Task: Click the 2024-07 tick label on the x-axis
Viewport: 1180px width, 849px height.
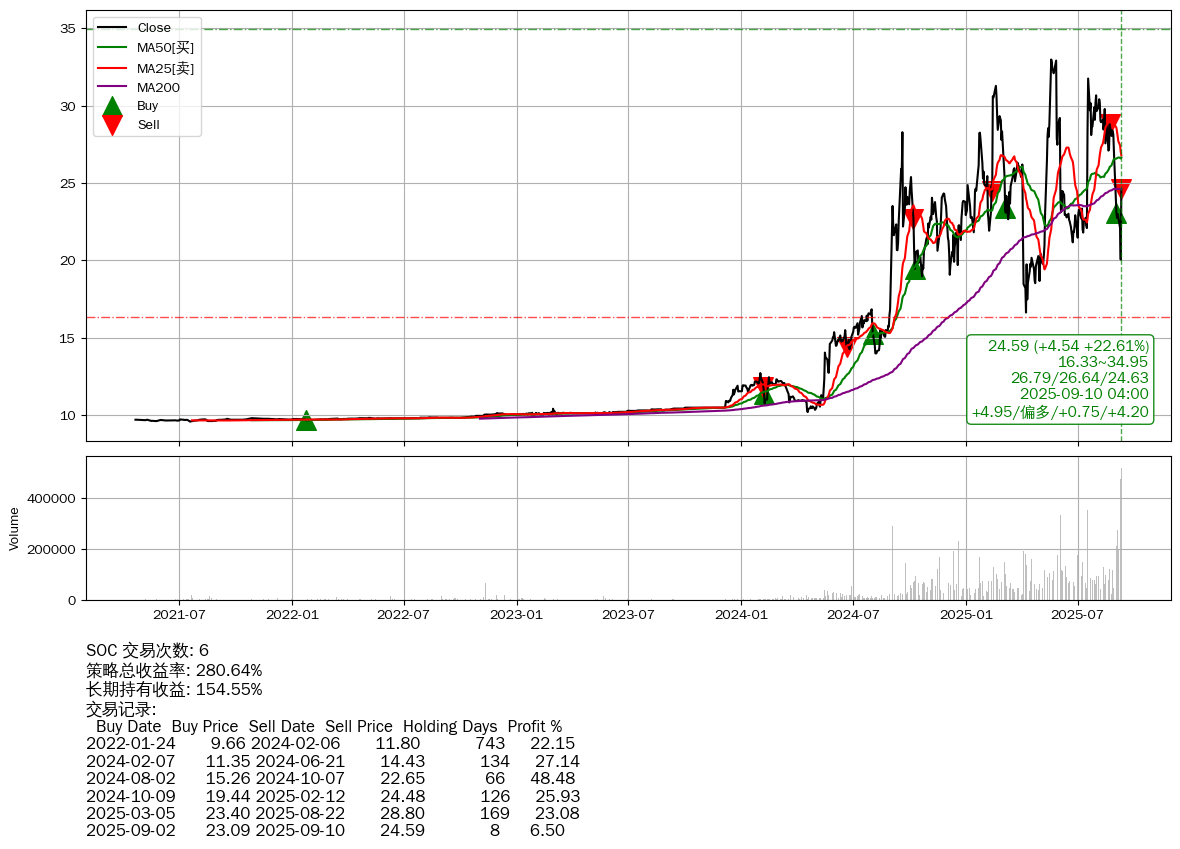Action: pyautogui.click(x=853, y=613)
